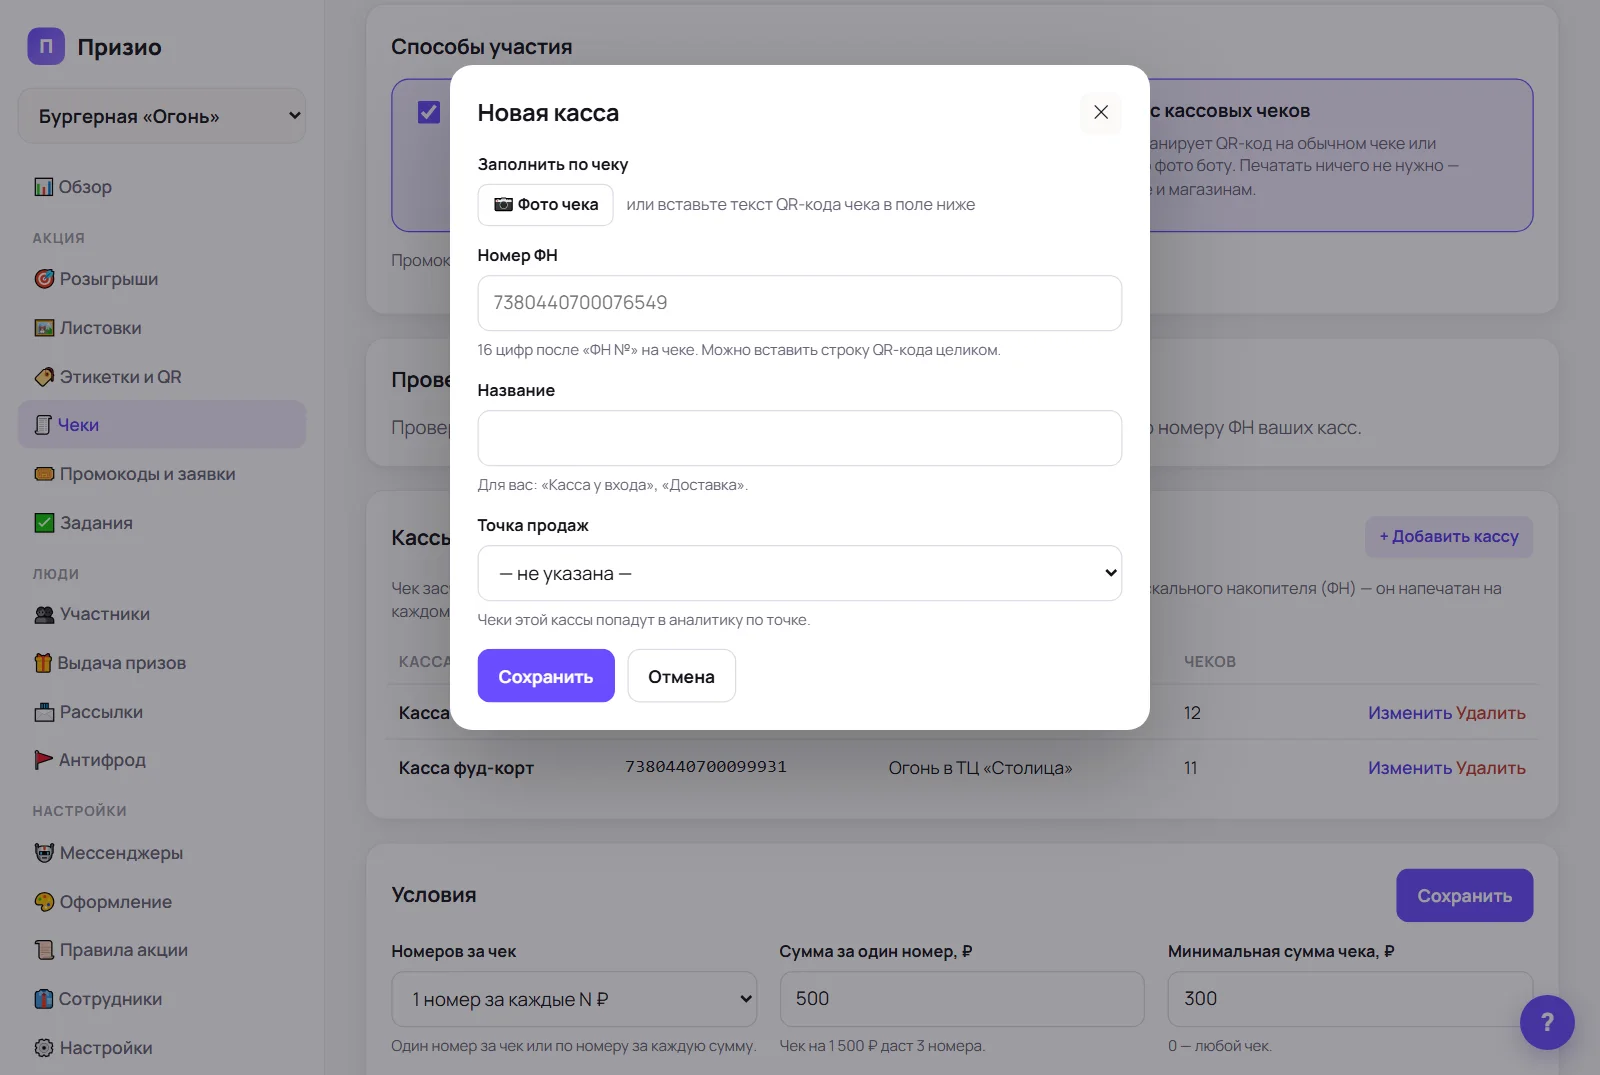Click Сохранить in the dialog
This screenshot has height=1075, width=1600.
tap(546, 676)
